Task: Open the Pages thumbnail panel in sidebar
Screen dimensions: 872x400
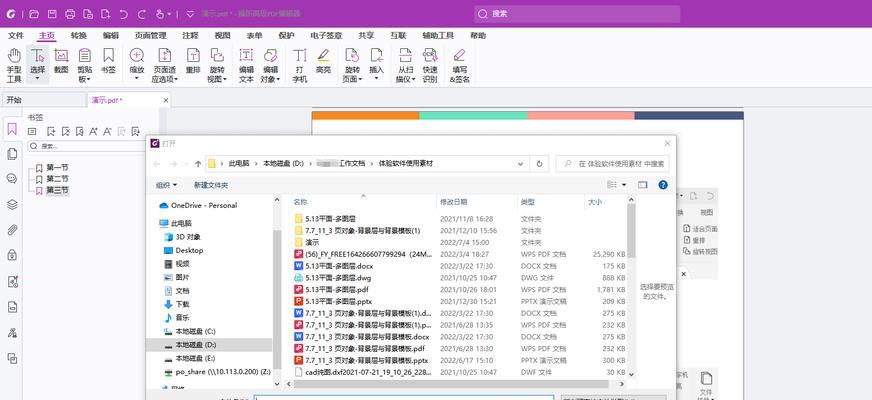Action: coord(12,154)
